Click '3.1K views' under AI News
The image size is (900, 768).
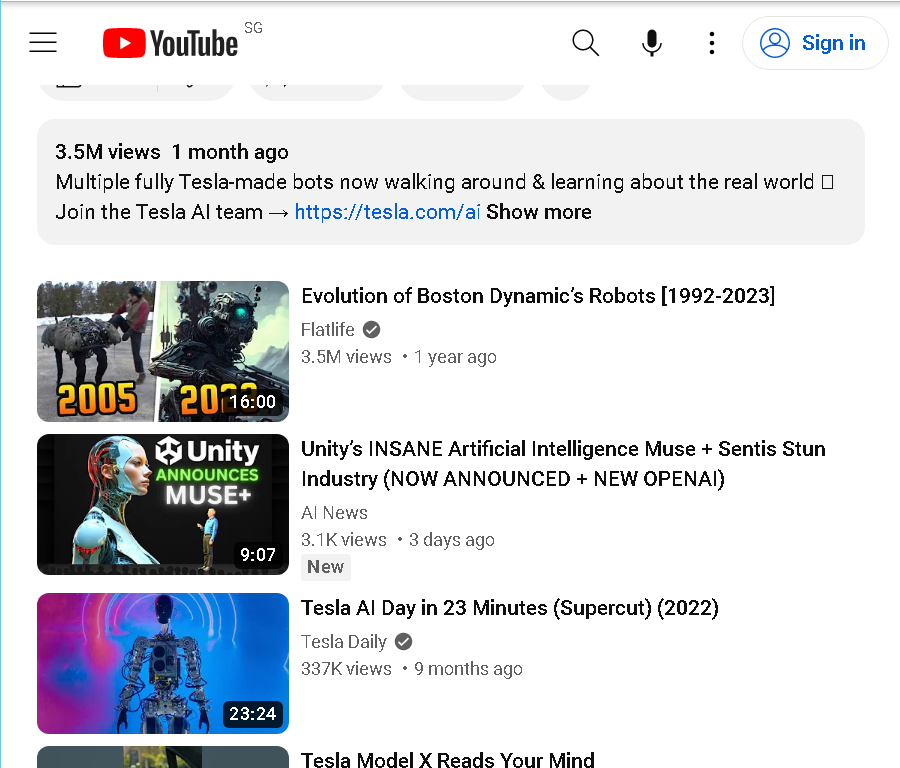point(344,540)
